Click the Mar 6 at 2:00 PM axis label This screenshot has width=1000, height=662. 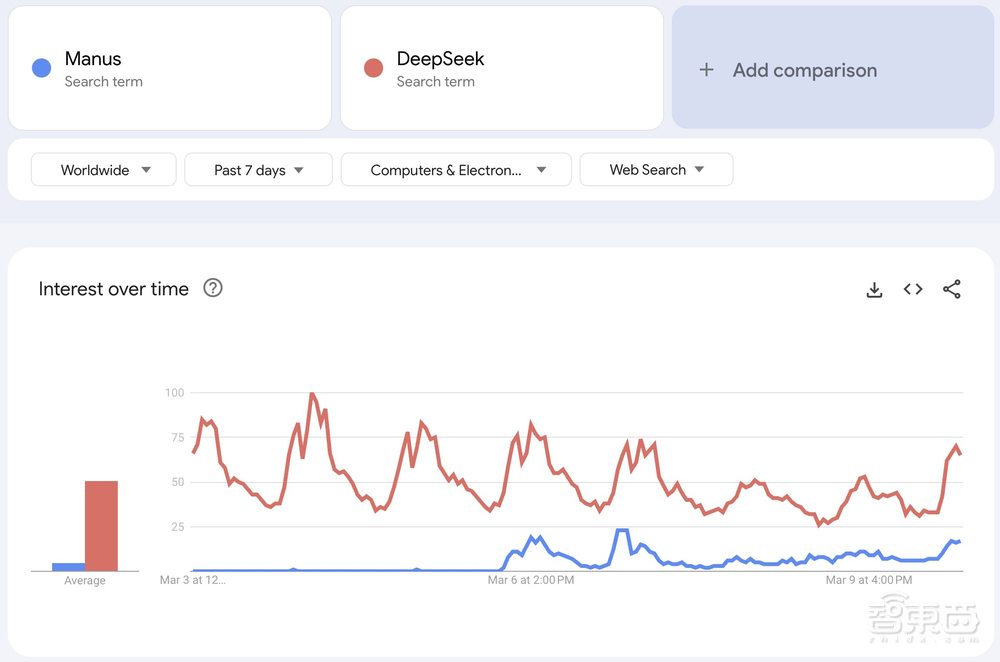pyautogui.click(x=533, y=579)
